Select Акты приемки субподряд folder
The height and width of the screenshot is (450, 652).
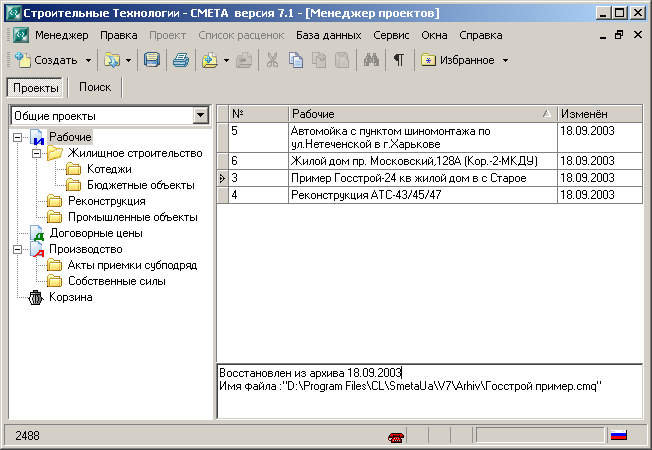(132, 265)
